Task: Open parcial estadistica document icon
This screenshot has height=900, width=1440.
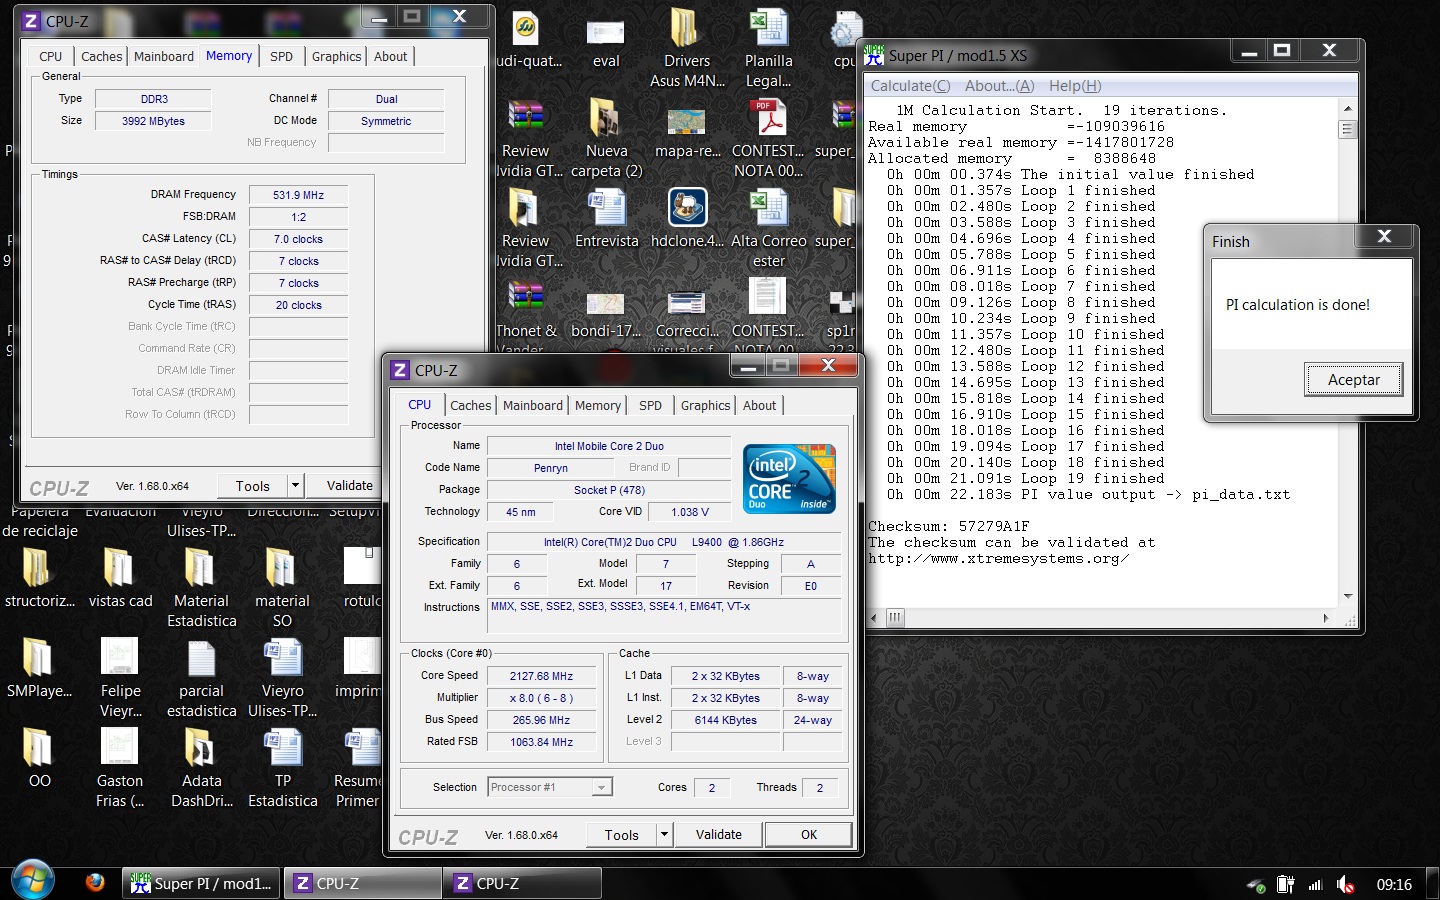Action: point(201,658)
